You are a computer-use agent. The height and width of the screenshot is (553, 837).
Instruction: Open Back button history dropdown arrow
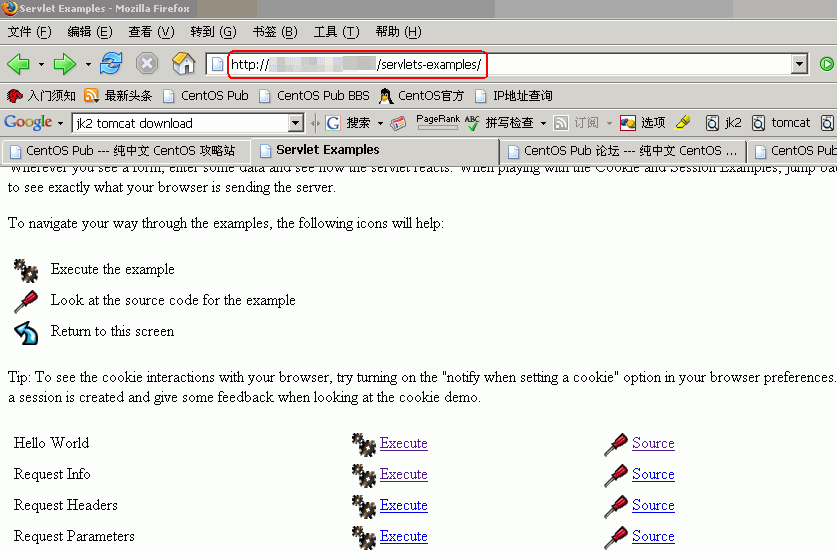(x=41, y=65)
